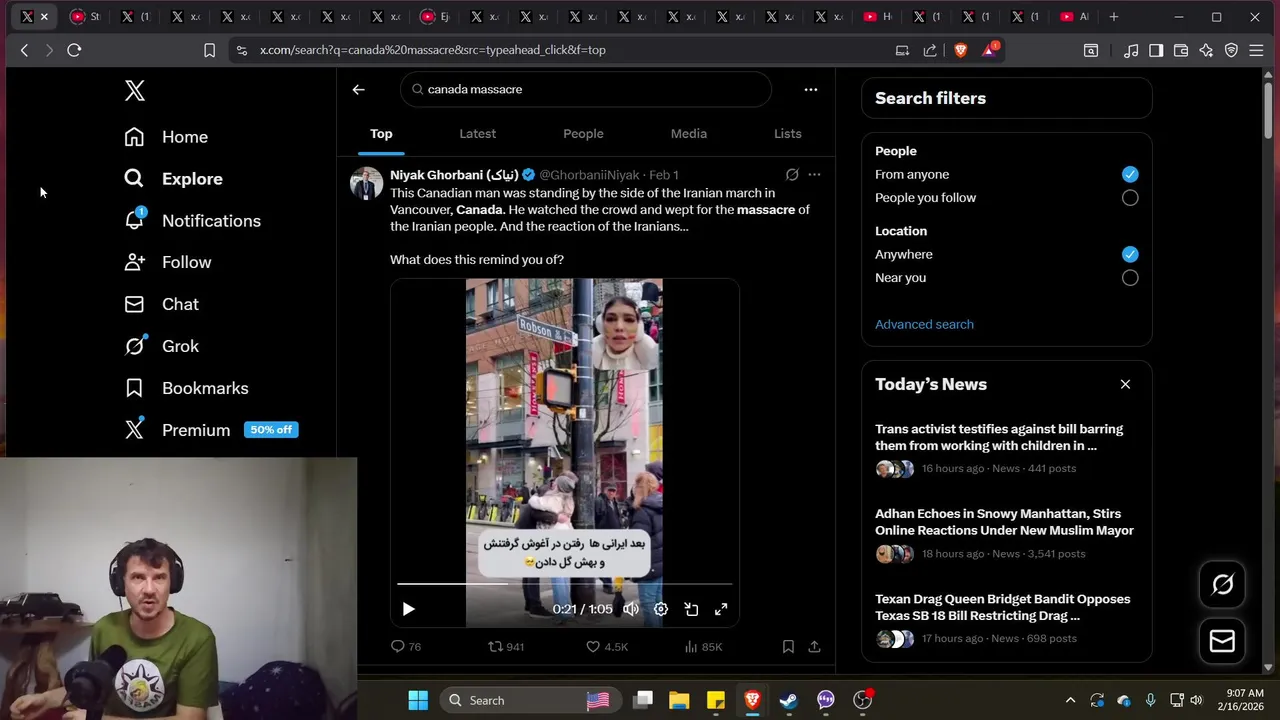This screenshot has height=720, width=1280.
Task: Reload the page
Action: (74, 50)
